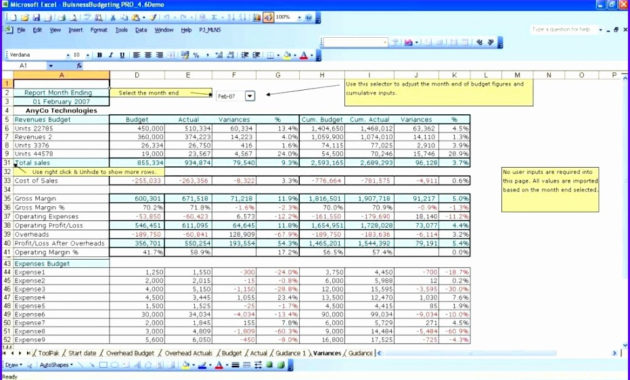Click the Open folder icon
630x380 pixels.
tap(25, 18)
